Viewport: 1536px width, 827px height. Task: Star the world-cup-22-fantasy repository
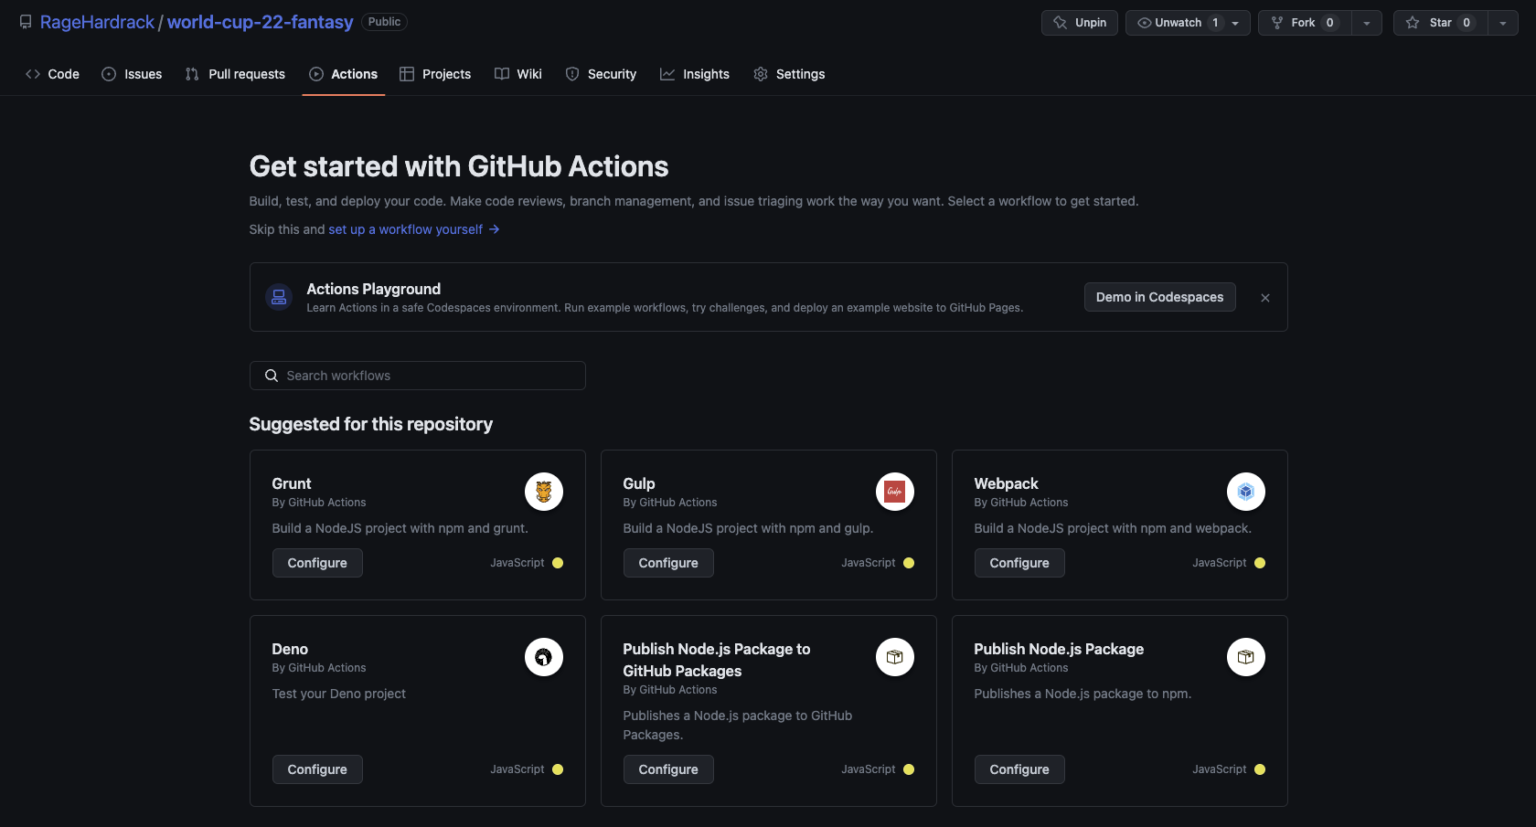1440,22
